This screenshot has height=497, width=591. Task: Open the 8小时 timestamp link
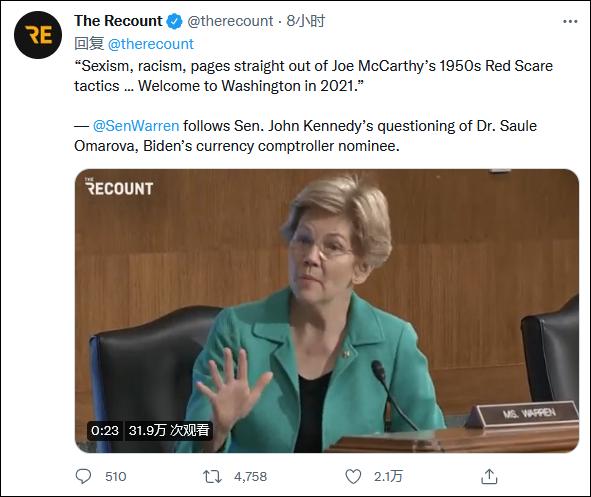(x=305, y=21)
